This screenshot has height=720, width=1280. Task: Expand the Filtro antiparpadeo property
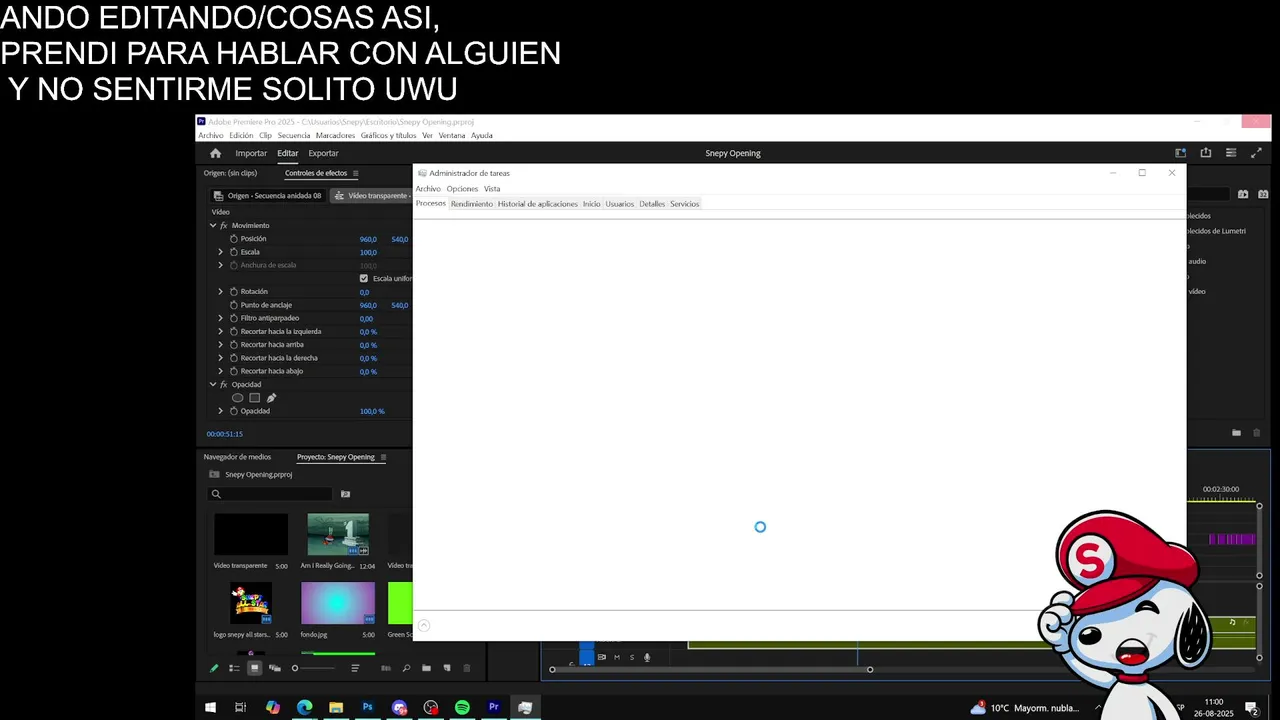[x=221, y=318]
